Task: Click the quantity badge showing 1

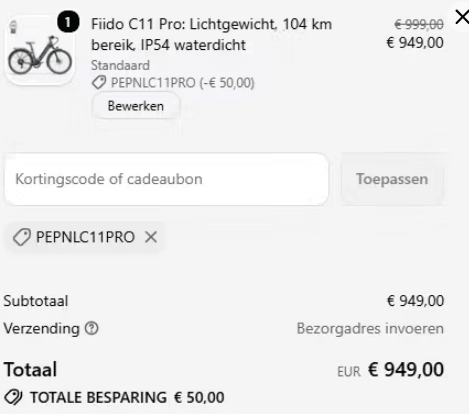Action: 68,22
